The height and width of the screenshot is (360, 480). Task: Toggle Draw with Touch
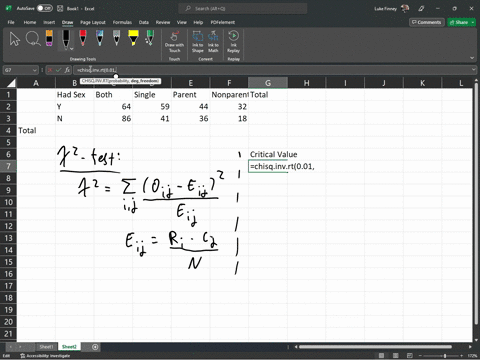click(x=174, y=42)
